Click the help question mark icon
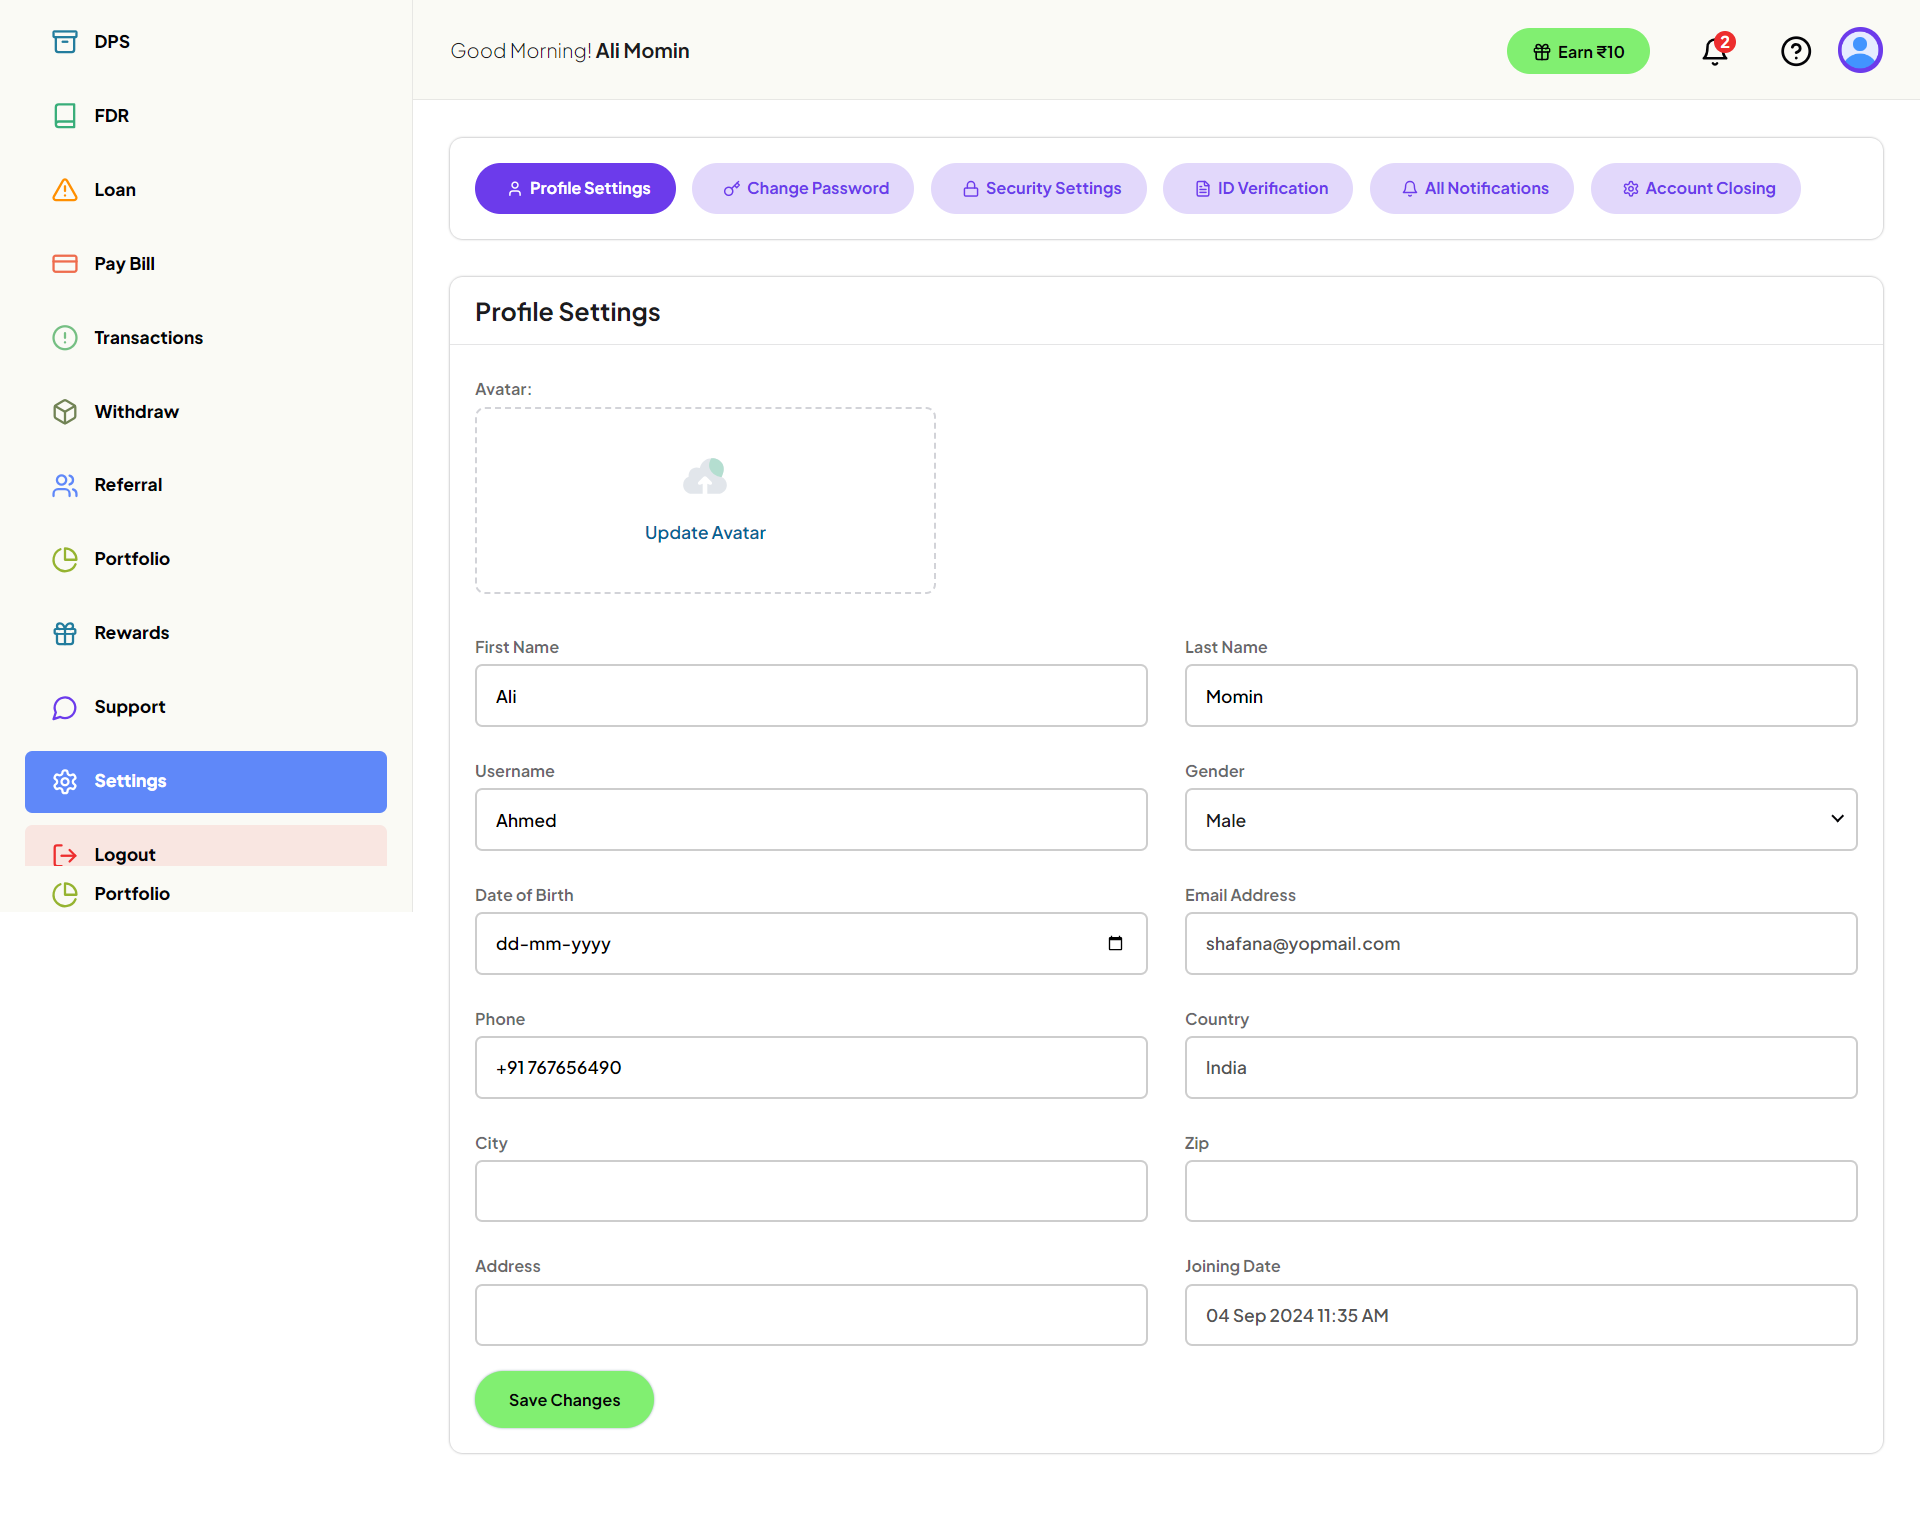 (1795, 51)
